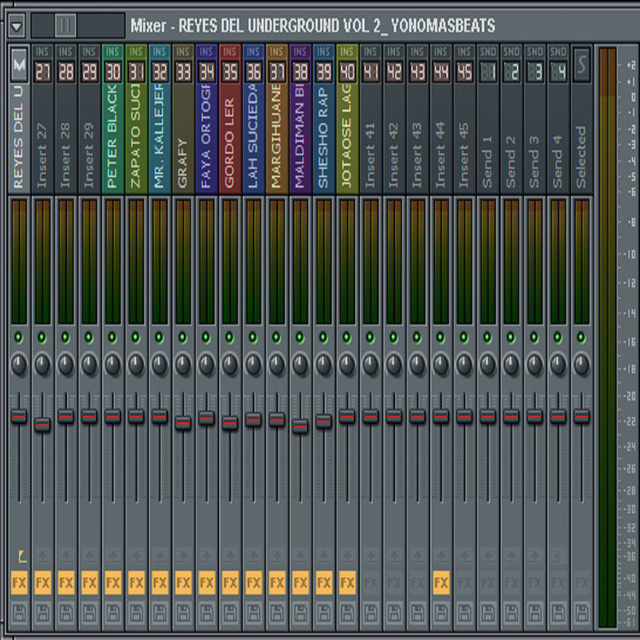This screenshot has width=640, height=640.
Task: Click the pan knob on FAYA ORTOGF track
Action: point(206,365)
